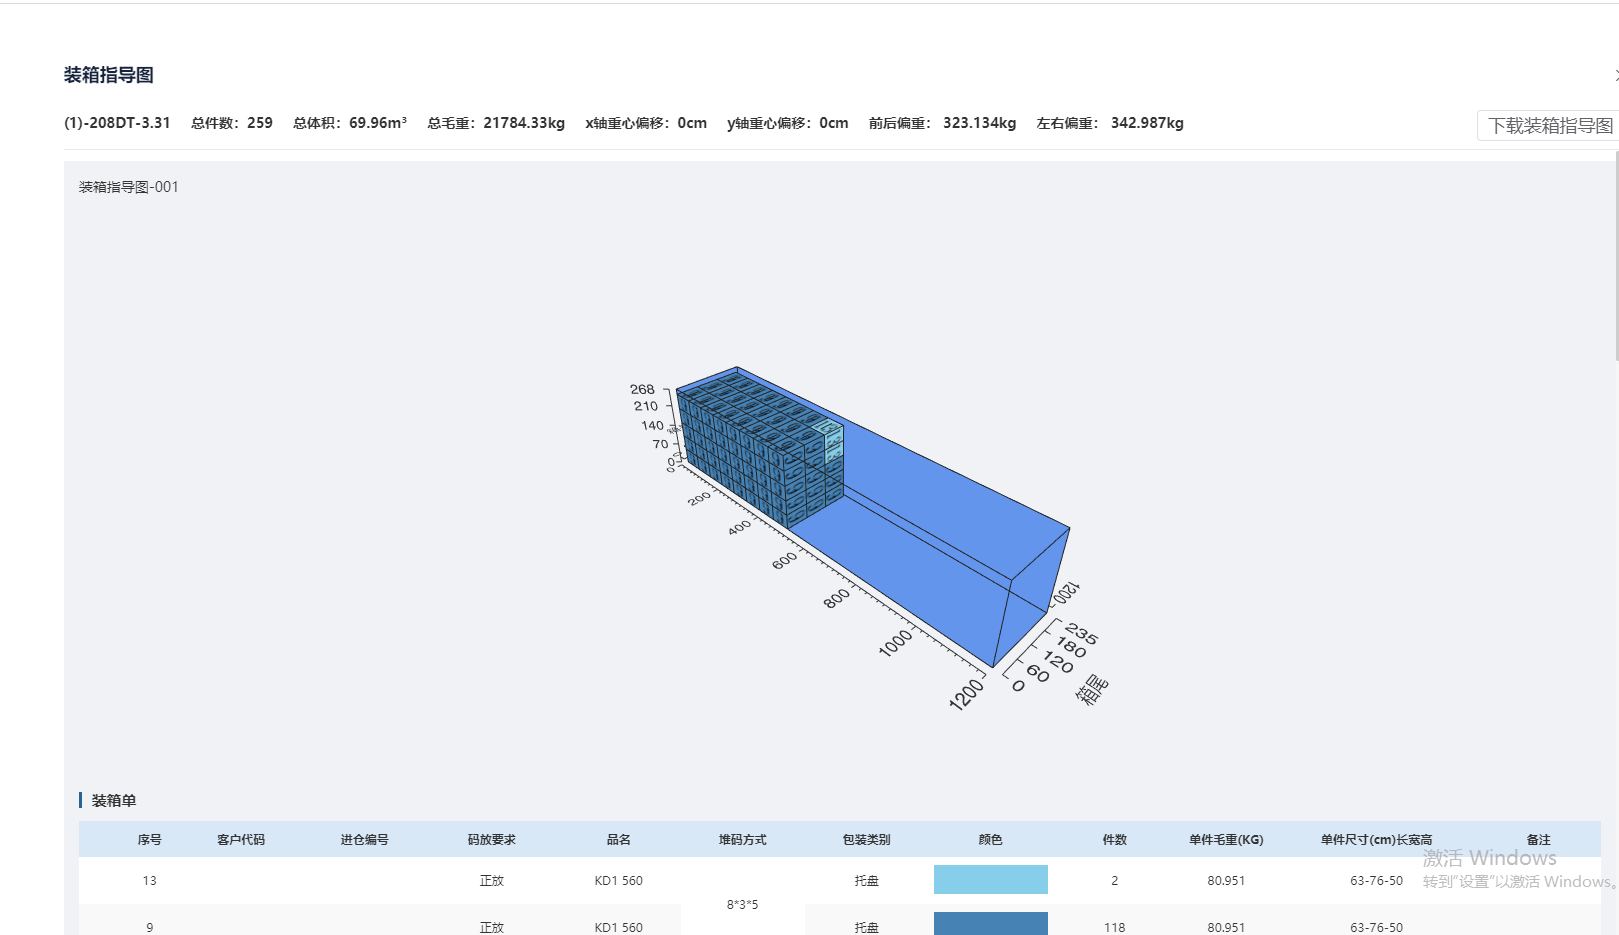The height and width of the screenshot is (935, 1619).
Task: Click the 正放 cell in row 9
Action: 491,927
